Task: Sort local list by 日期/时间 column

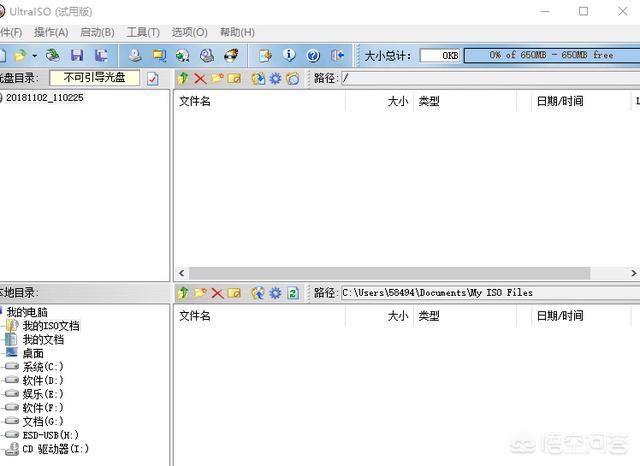Action: [x=581, y=316]
